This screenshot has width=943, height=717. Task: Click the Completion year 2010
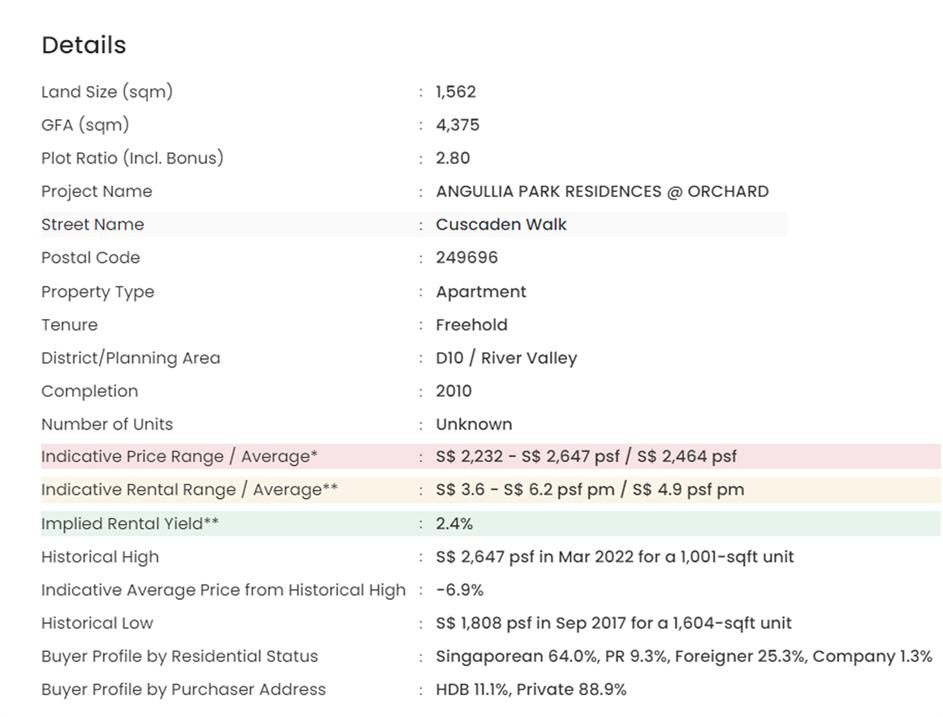click(454, 391)
